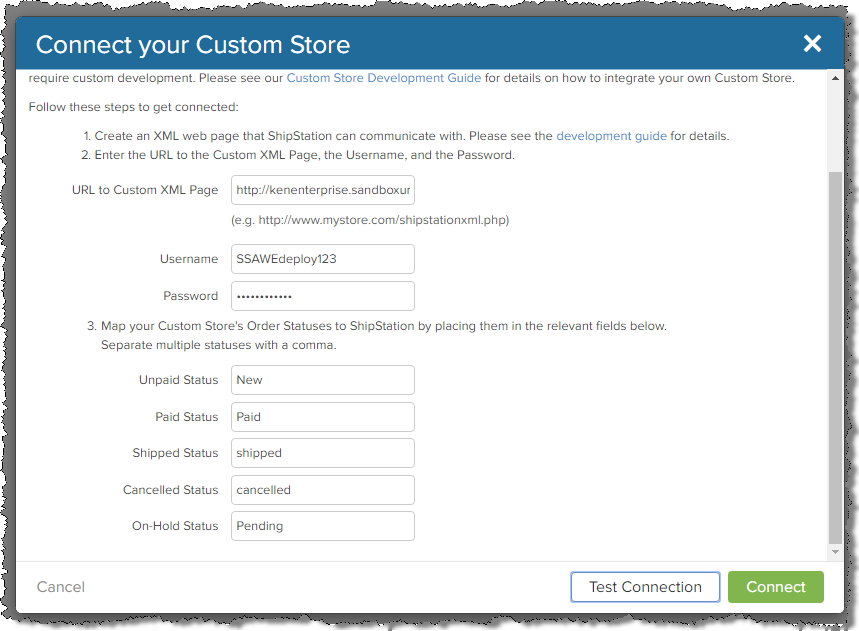Click the scrollbar up arrow
The image size is (859, 631).
(835, 78)
